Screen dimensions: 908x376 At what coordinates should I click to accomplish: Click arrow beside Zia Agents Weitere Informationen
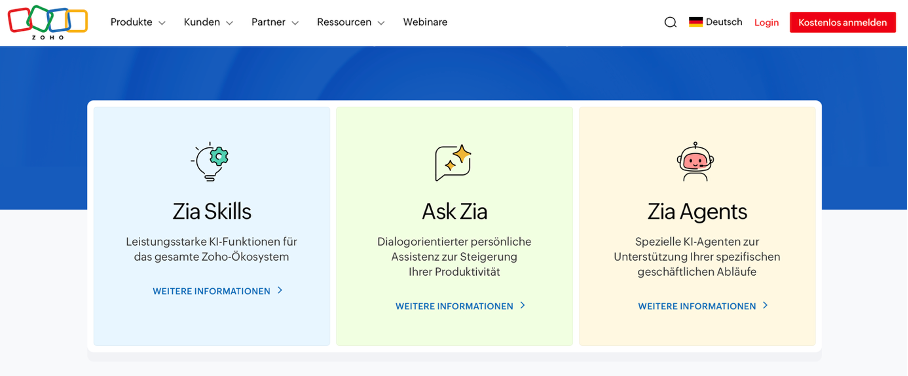pos(766,305)
